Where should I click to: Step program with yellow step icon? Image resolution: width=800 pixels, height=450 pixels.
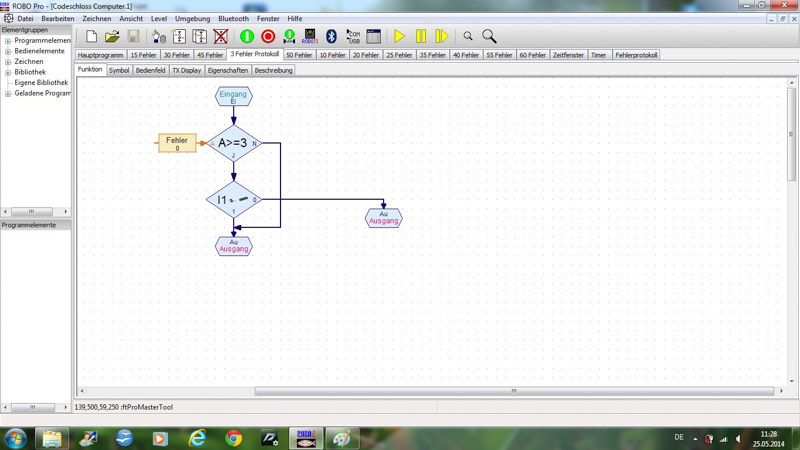point(442,36)
